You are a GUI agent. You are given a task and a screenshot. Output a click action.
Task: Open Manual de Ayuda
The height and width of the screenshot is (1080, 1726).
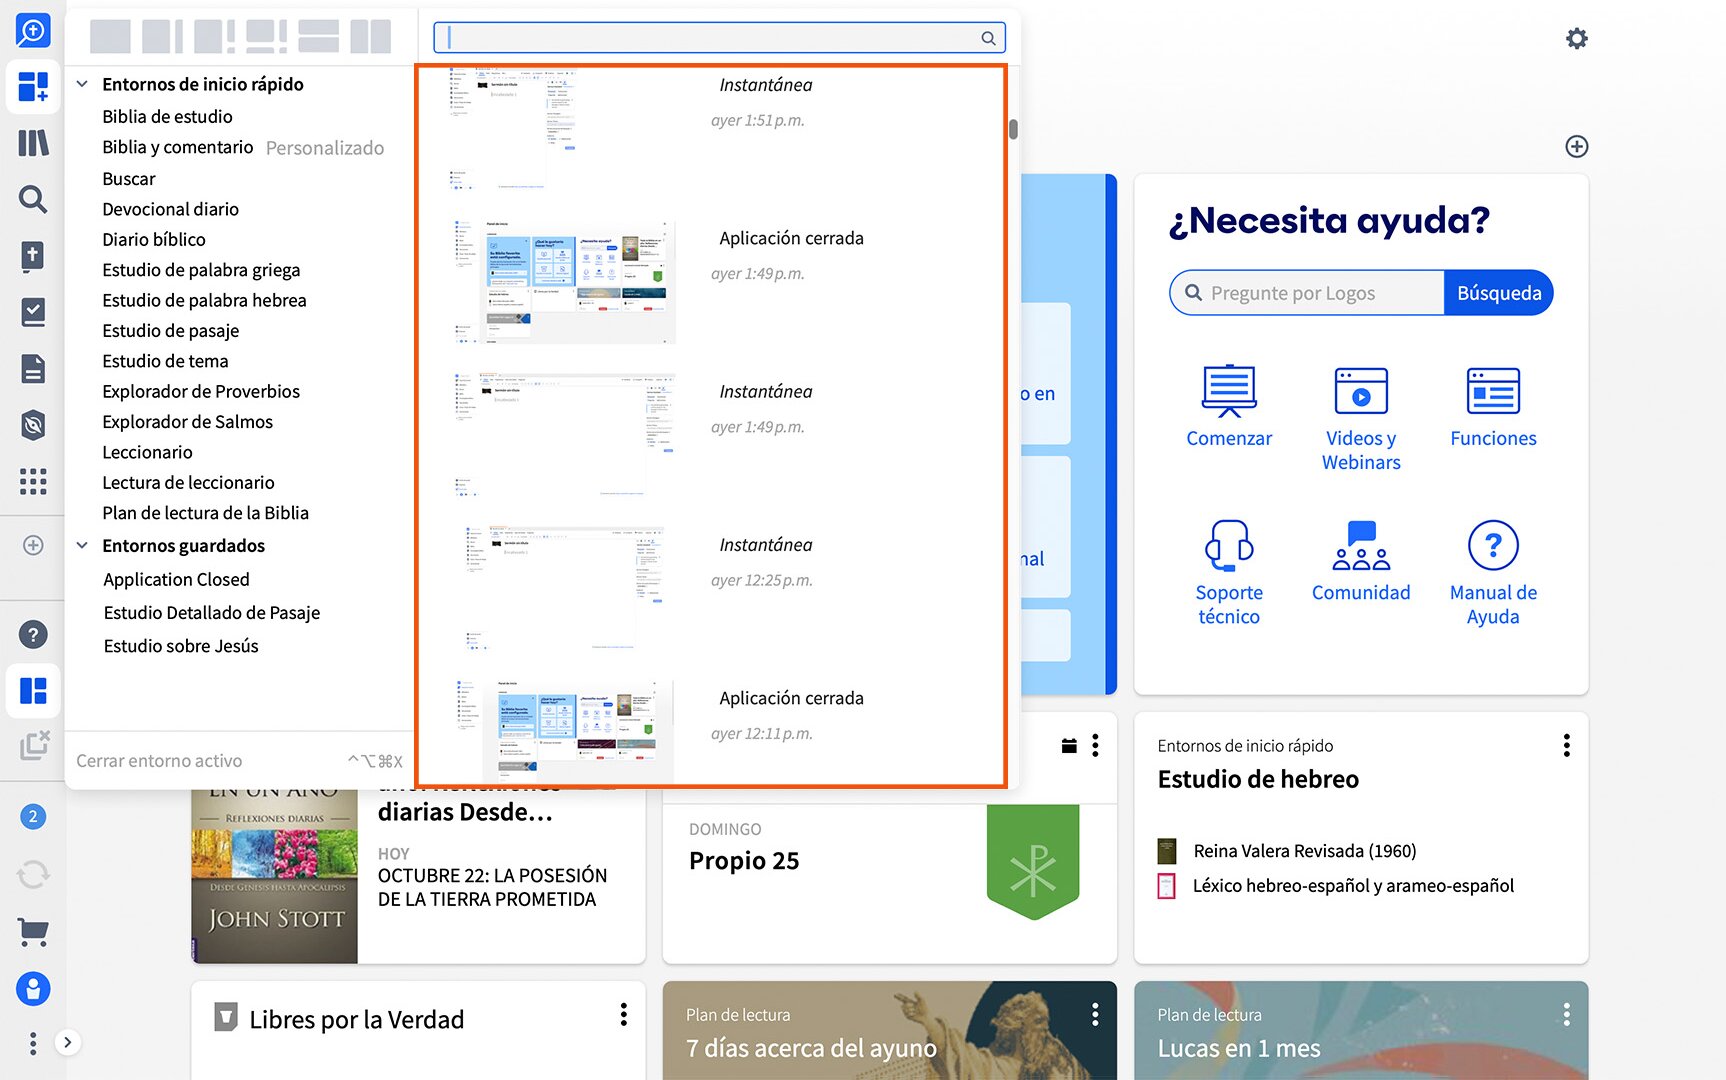(x=1493, y=573)
